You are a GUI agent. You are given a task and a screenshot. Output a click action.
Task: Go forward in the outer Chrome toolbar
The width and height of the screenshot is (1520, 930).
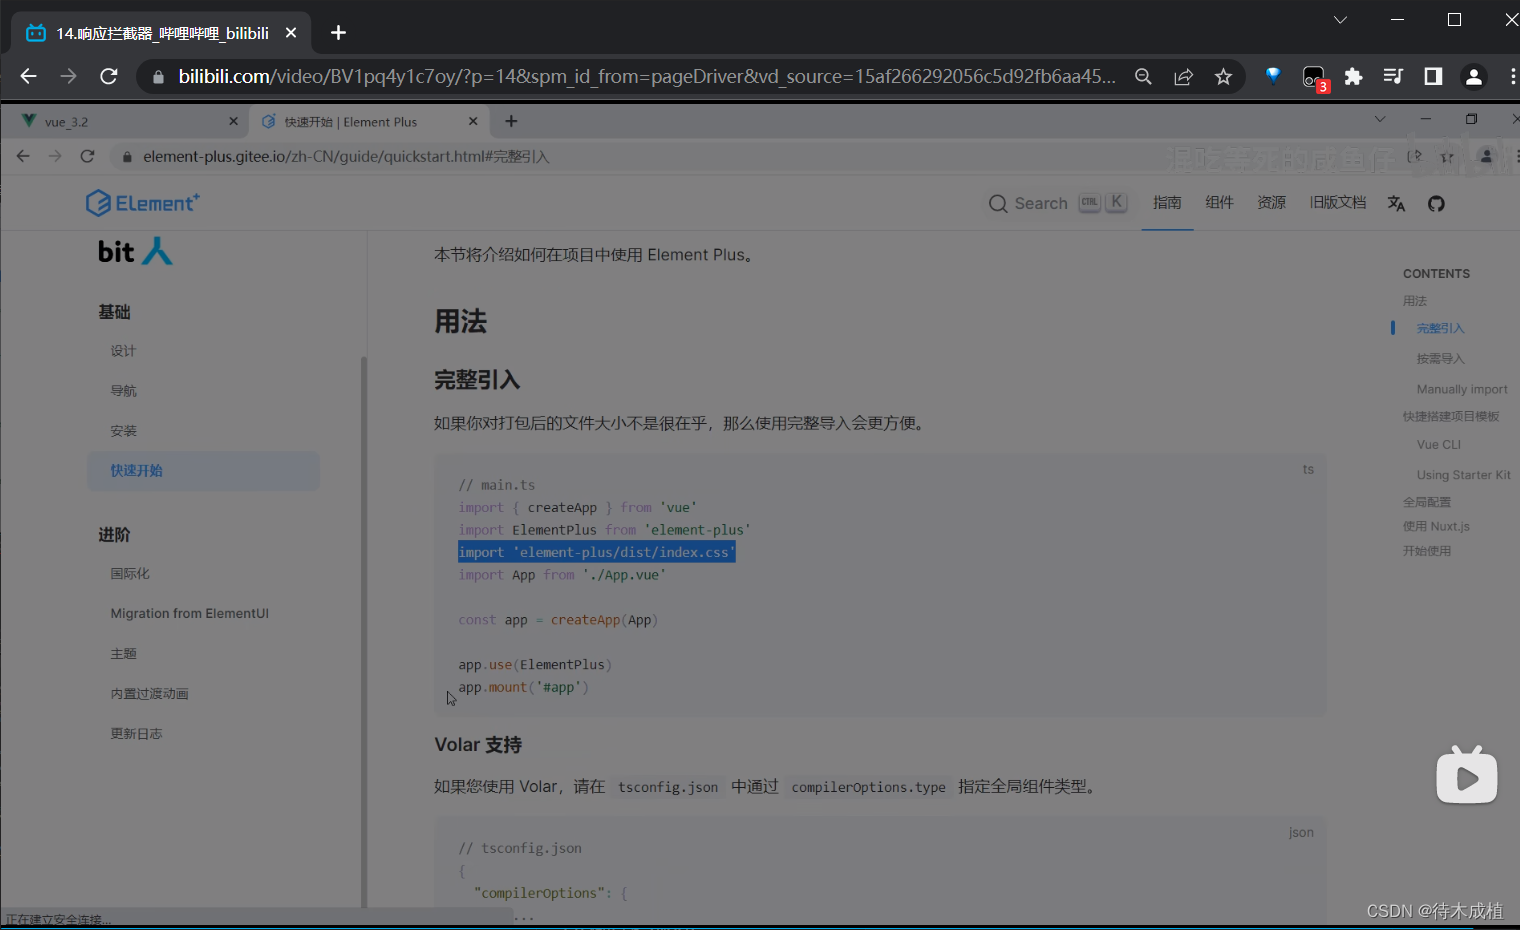pyautogui.click(x=68, y=76)
